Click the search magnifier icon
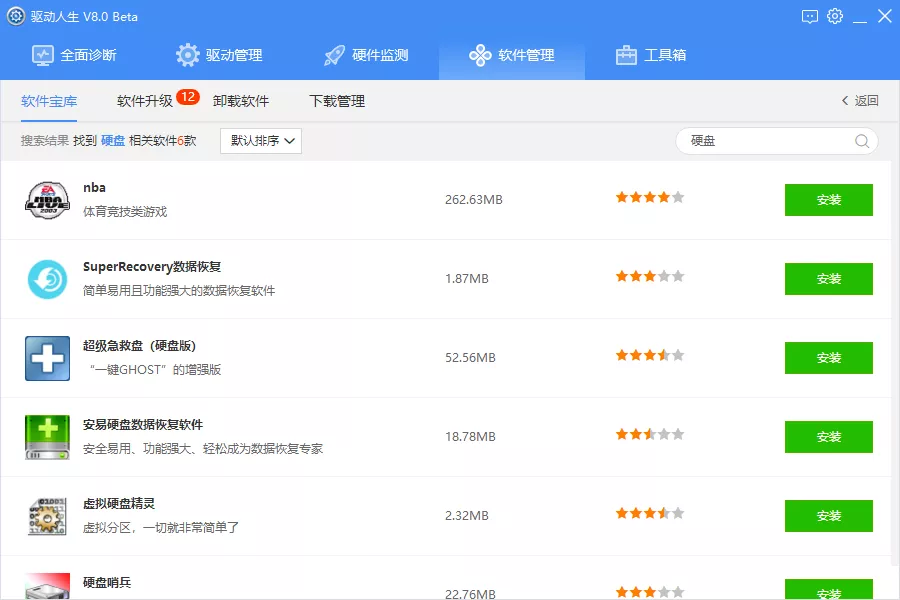900x600 pixels. (861, 141)
